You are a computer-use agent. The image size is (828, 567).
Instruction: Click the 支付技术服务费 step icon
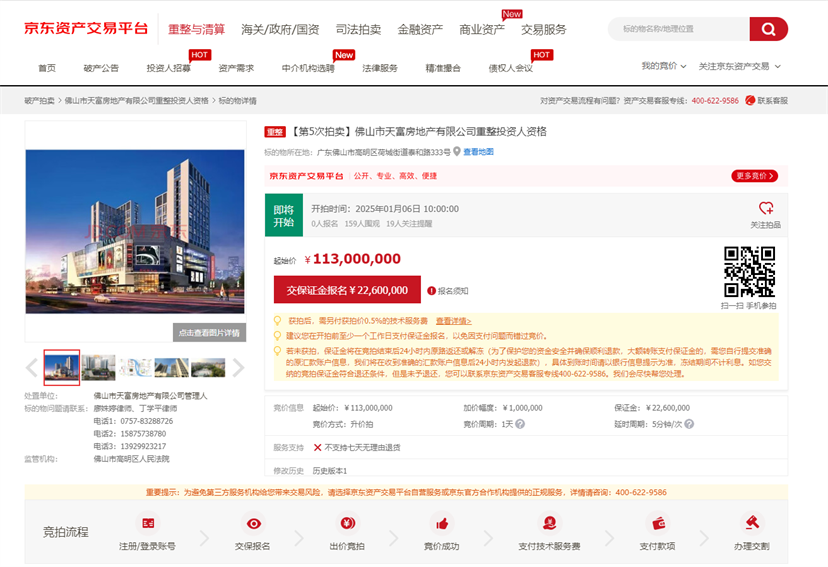click(x=549, y=523)
